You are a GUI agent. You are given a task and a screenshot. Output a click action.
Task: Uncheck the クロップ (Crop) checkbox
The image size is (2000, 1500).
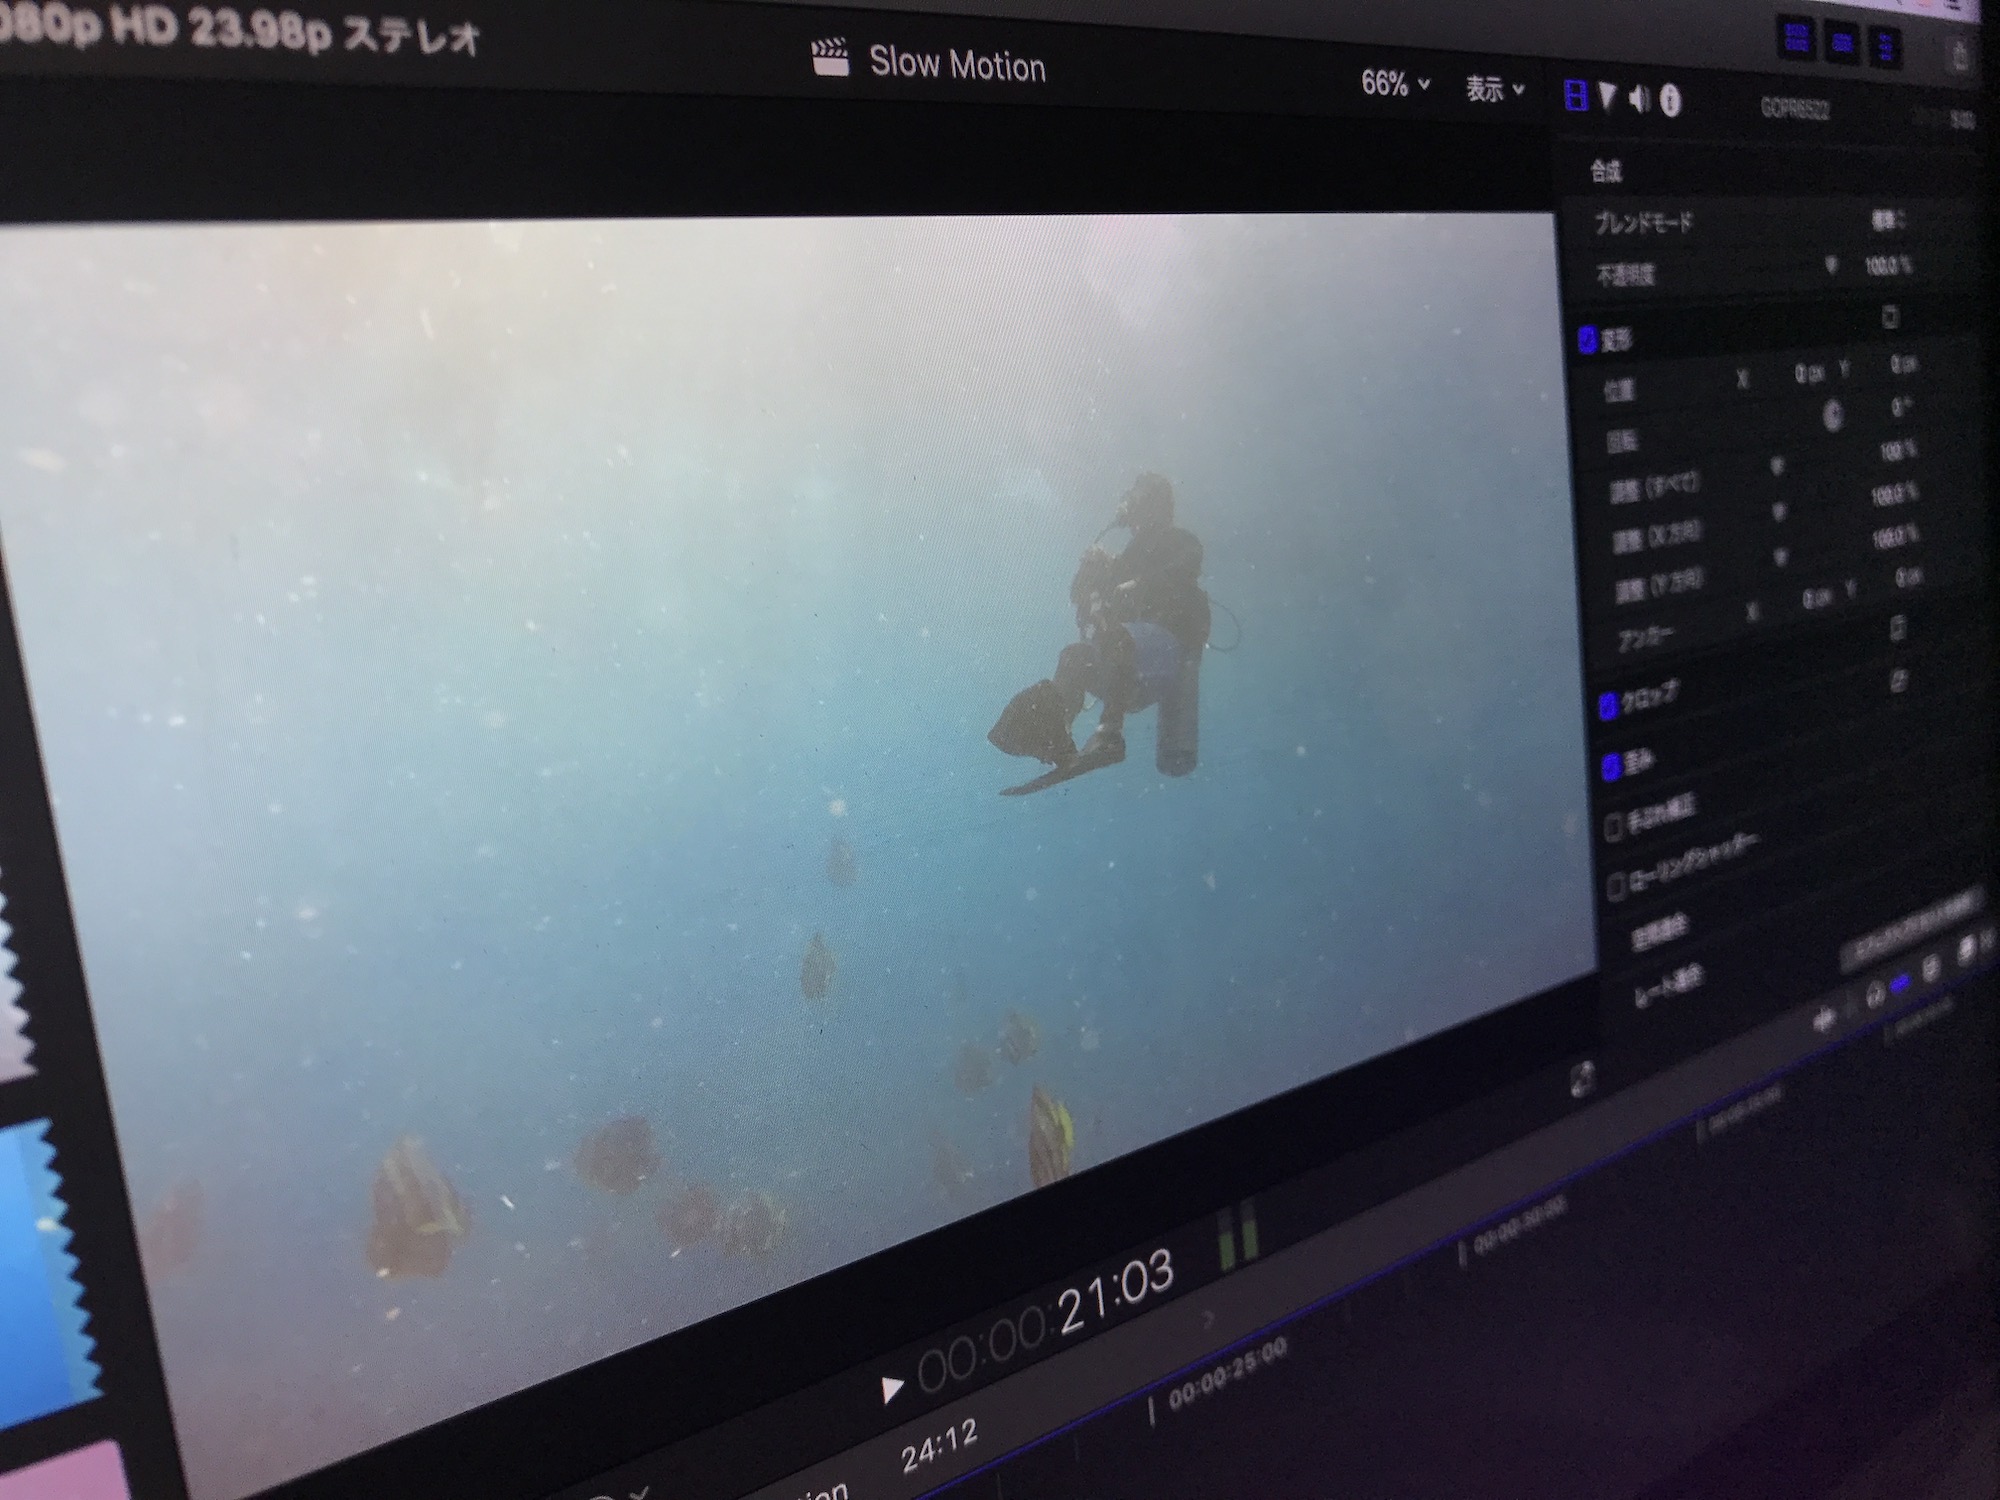coord(1607,707)
